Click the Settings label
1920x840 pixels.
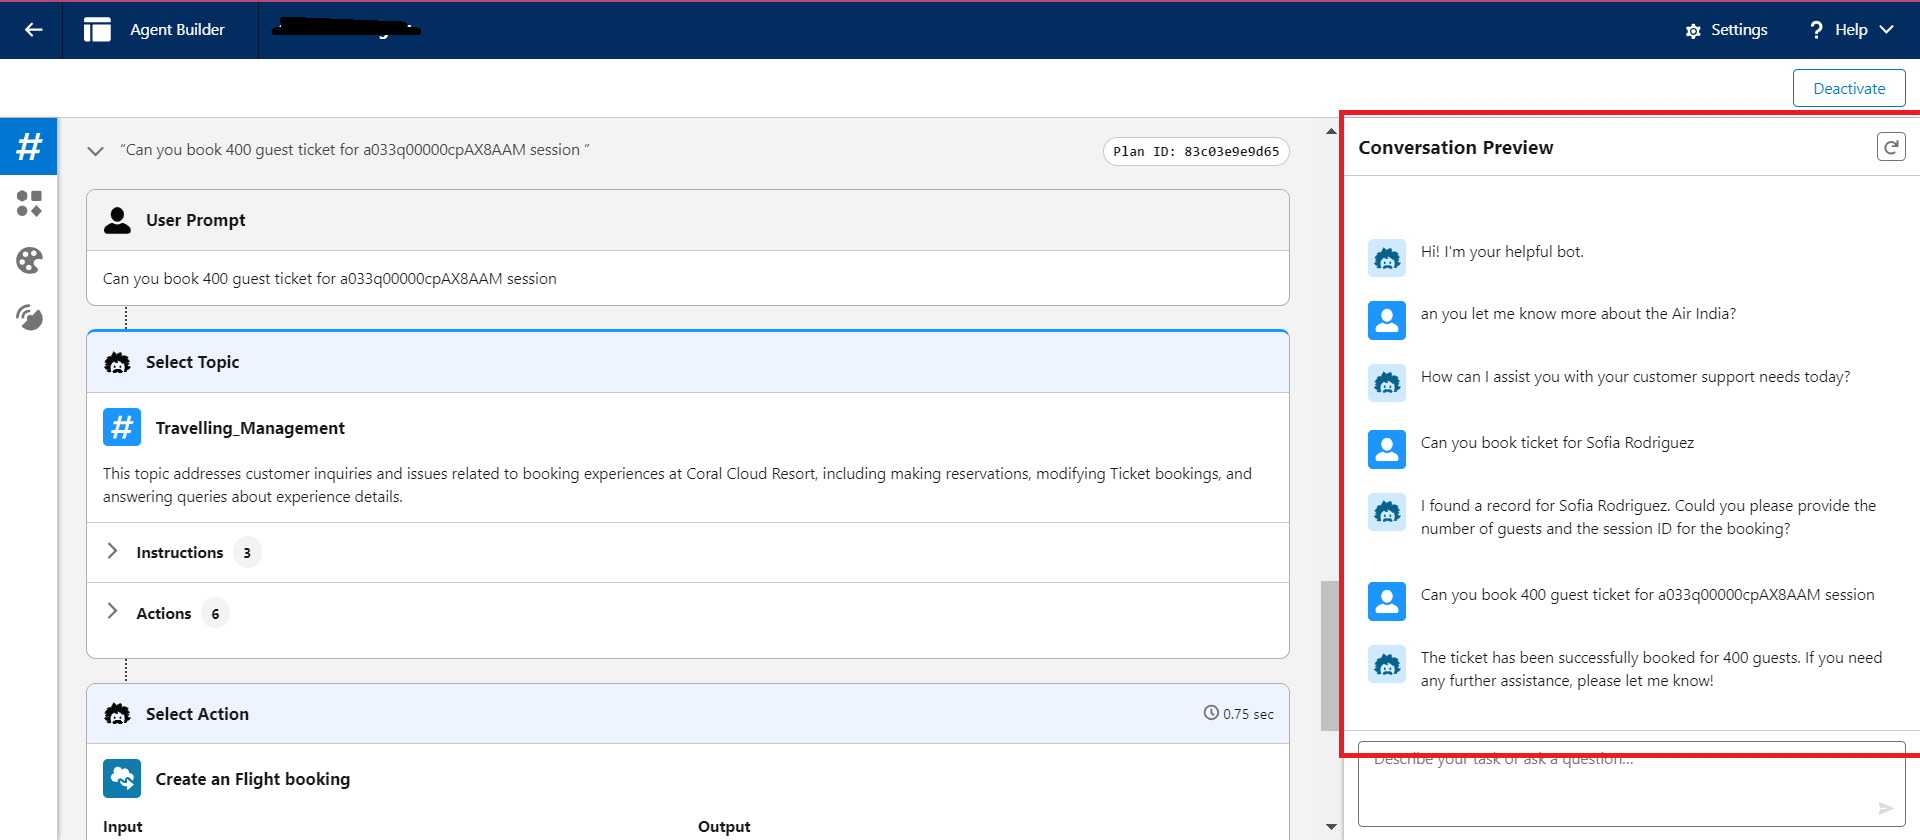[1739, 30]
